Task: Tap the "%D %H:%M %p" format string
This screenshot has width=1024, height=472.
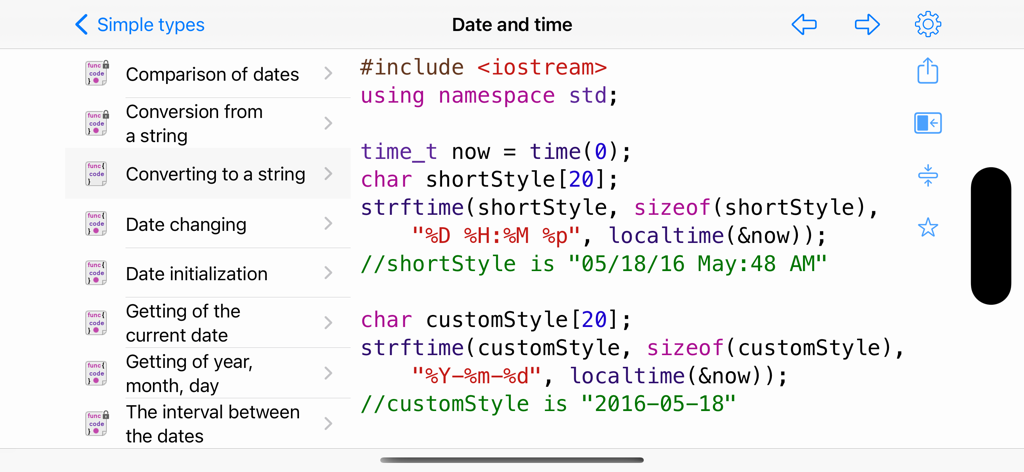Action: pyautogui.click(x=497, y=236)
